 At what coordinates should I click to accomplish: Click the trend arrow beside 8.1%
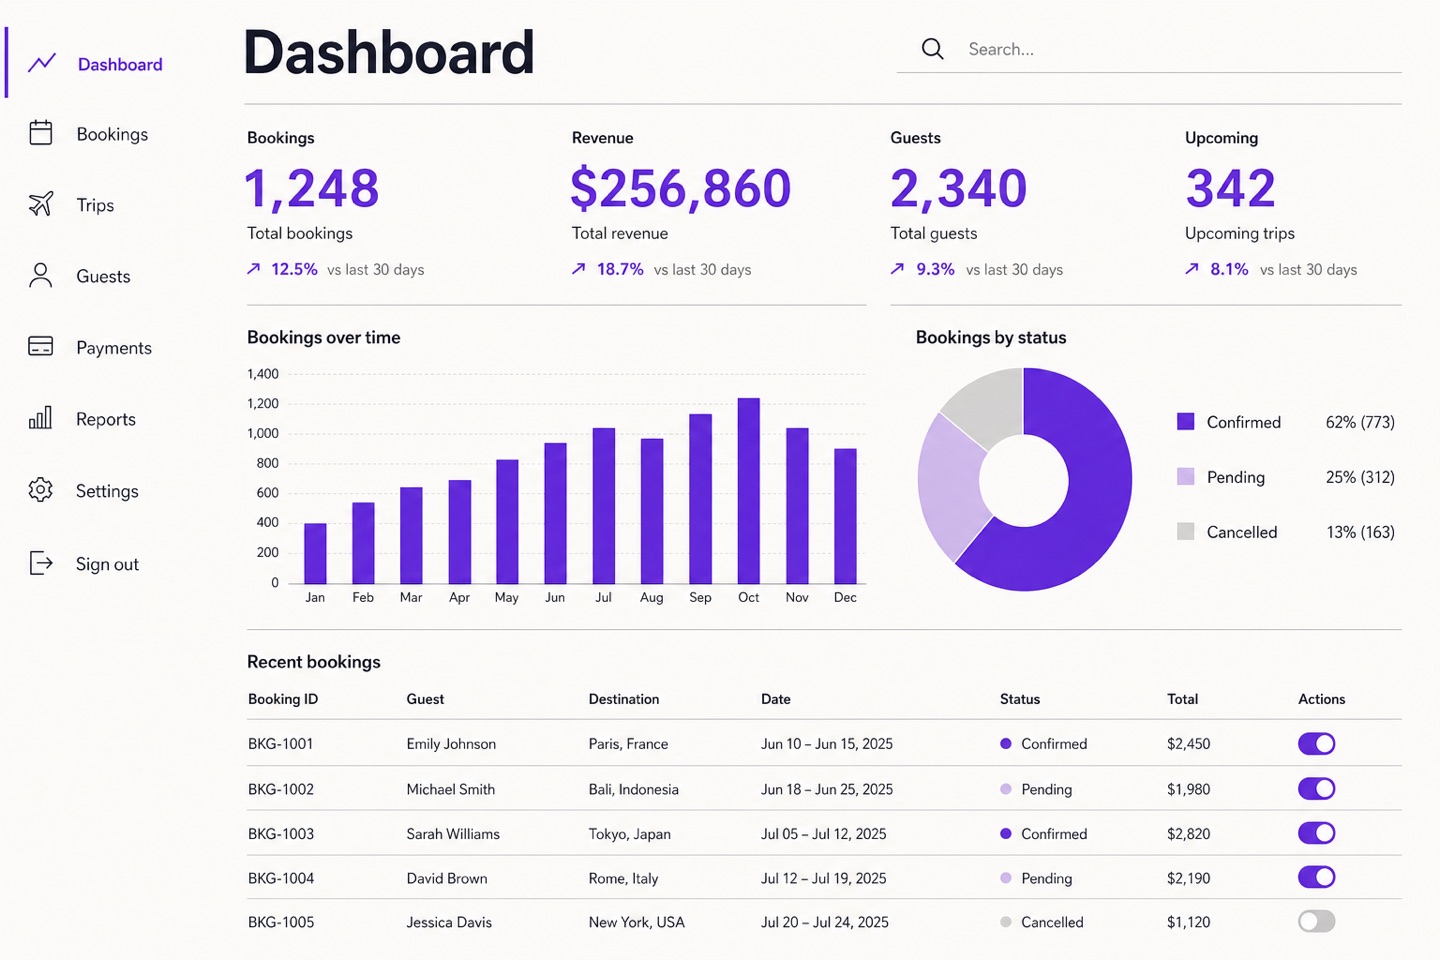click(1192, 269)
